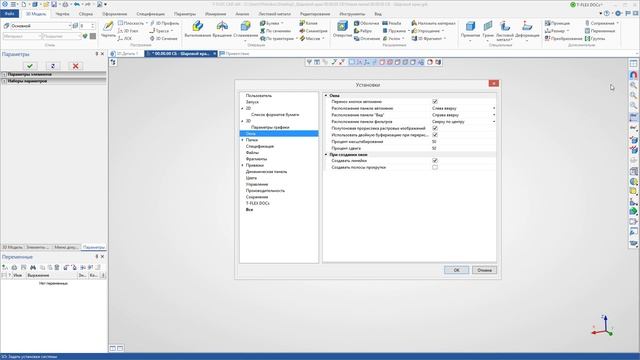Collapse the Окна settings group
This screenshot has height=360, width=640.
click(x=326, y=96)
